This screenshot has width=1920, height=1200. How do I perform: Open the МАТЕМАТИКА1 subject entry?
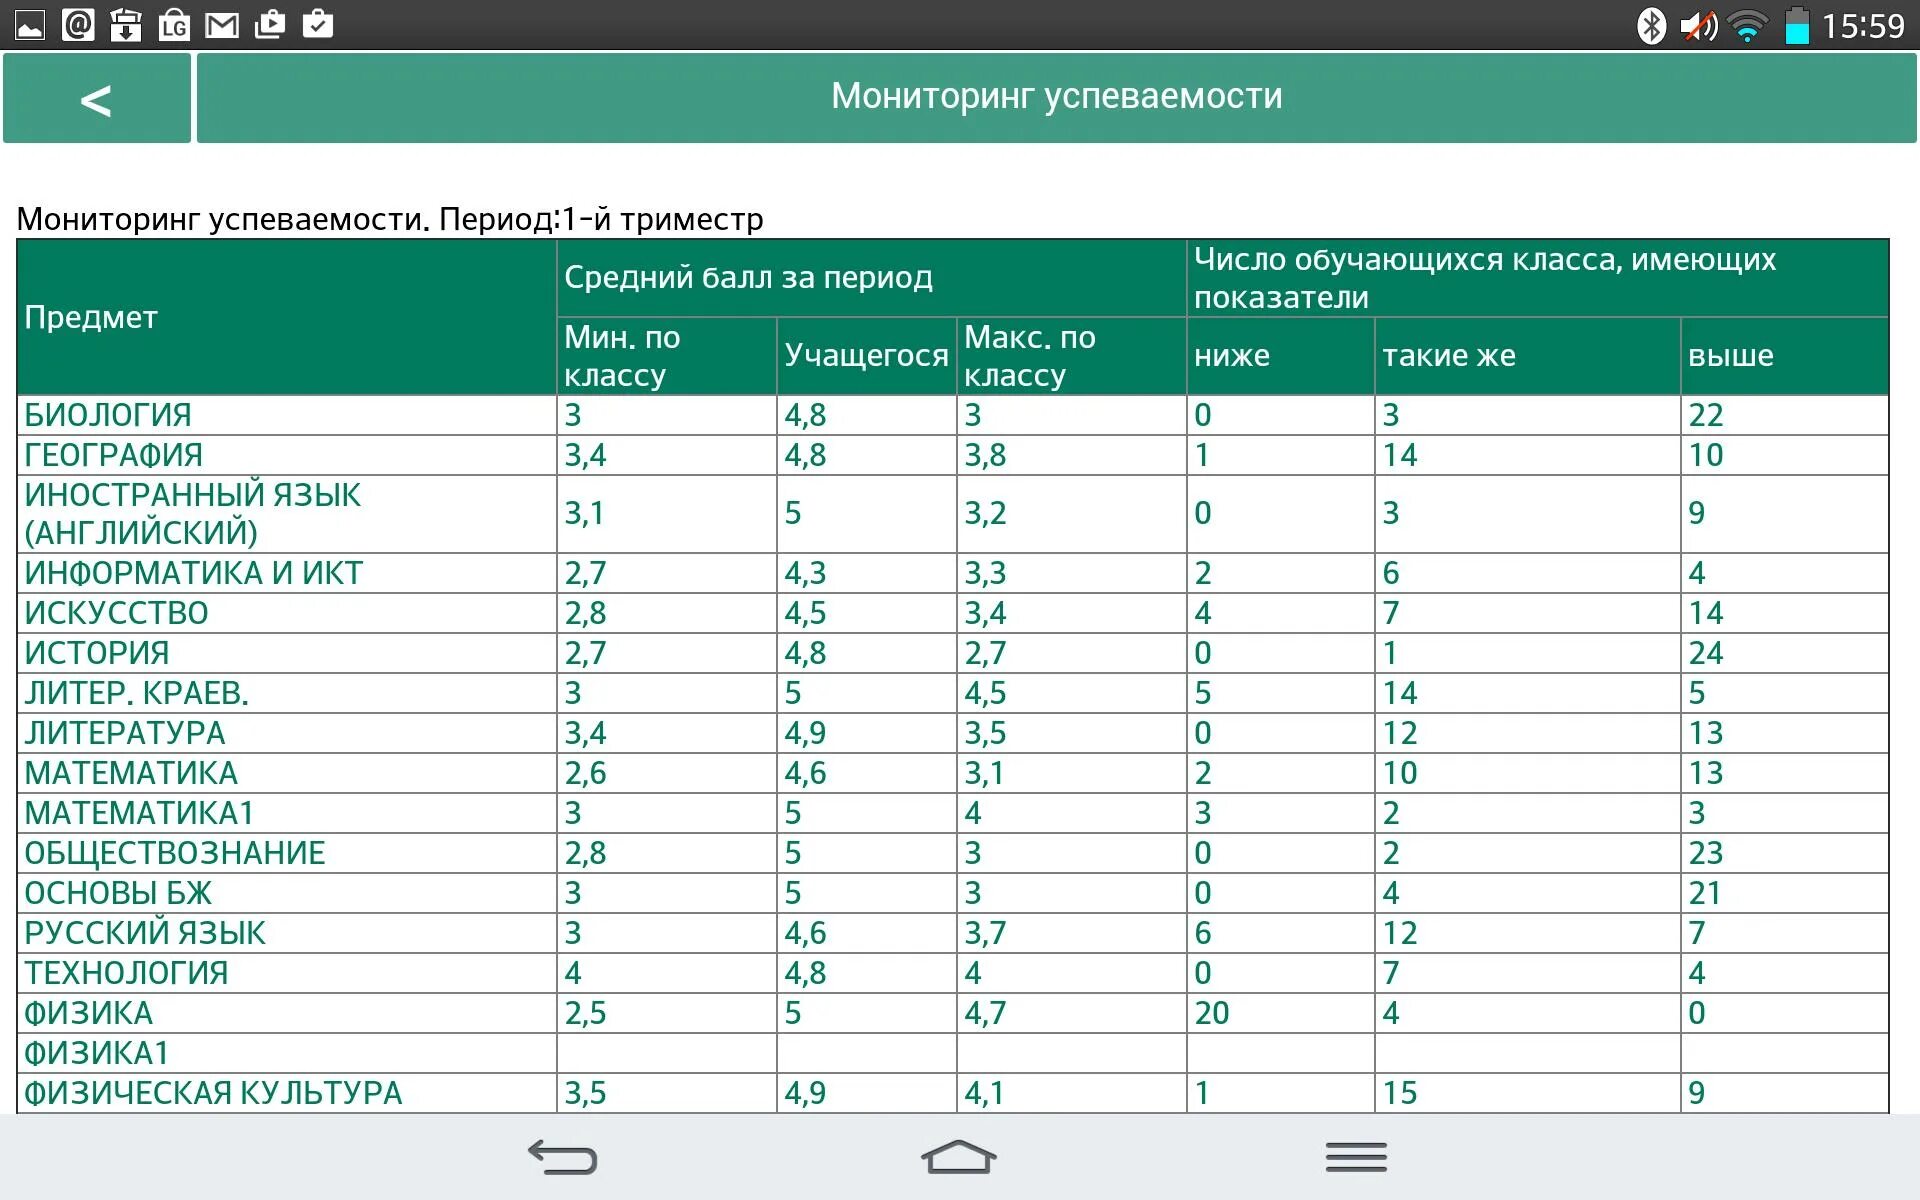pyautogui.click(x=138, y=813)
